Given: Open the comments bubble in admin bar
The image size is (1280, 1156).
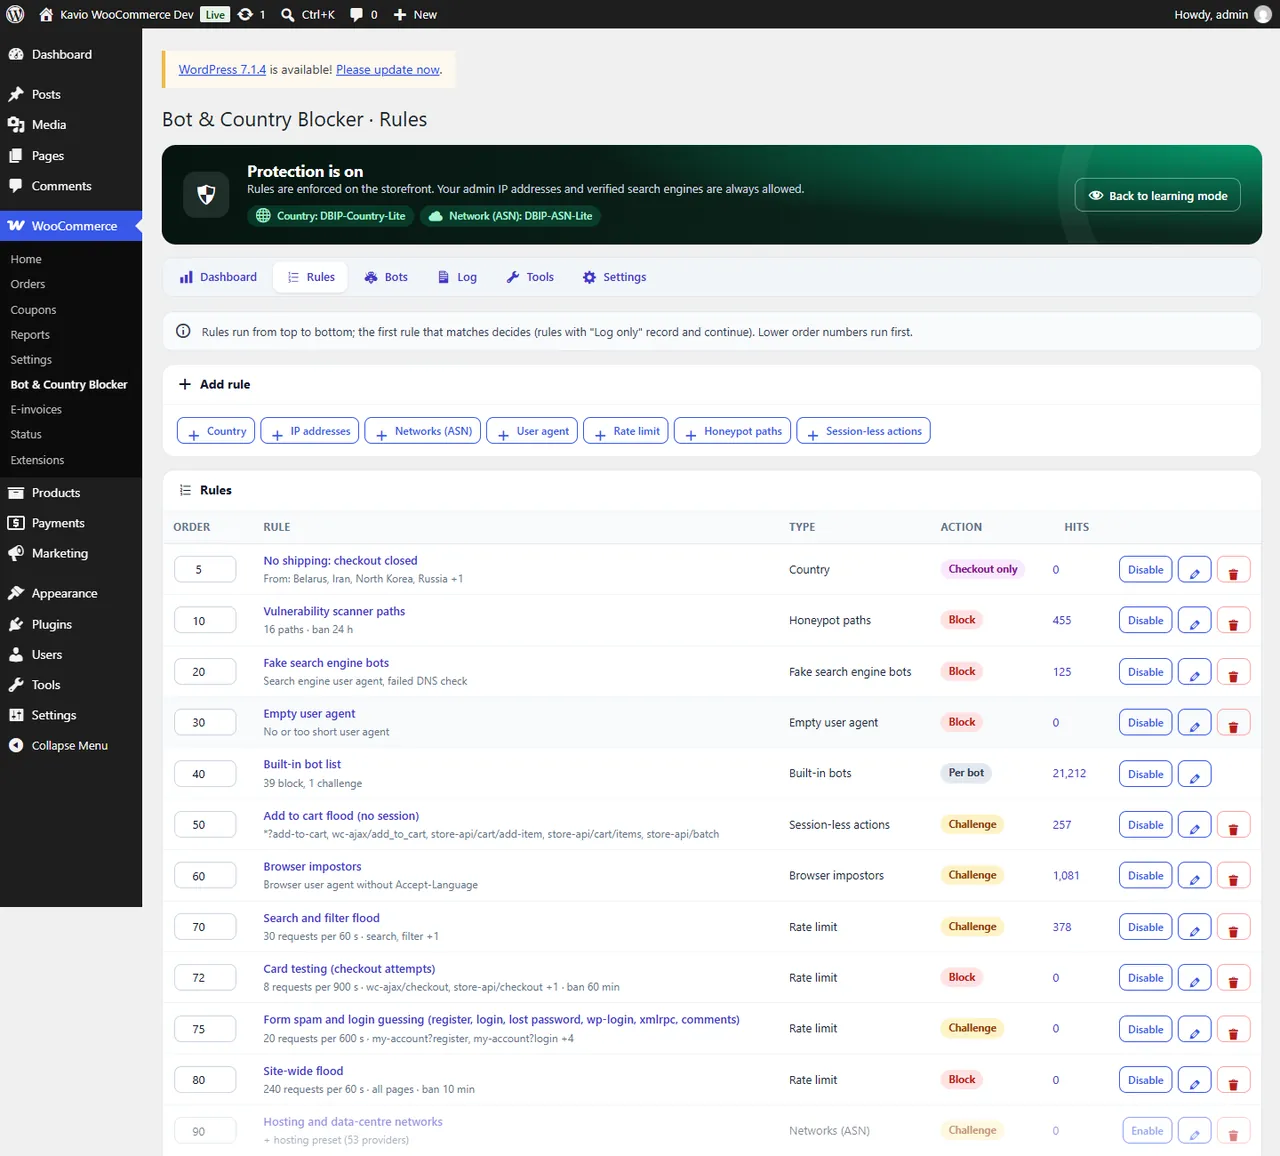Looking at the screenshot, I should click(363, 14).
